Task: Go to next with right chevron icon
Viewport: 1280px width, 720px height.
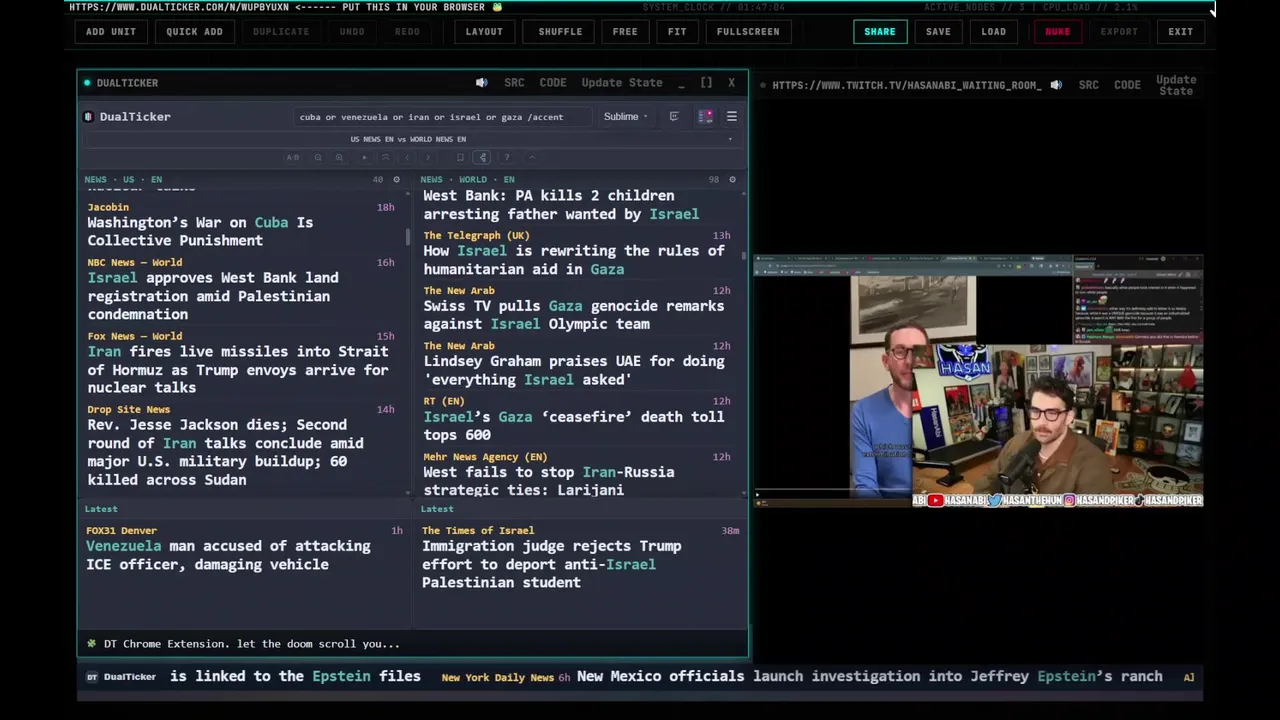Action: coord(427,157)
